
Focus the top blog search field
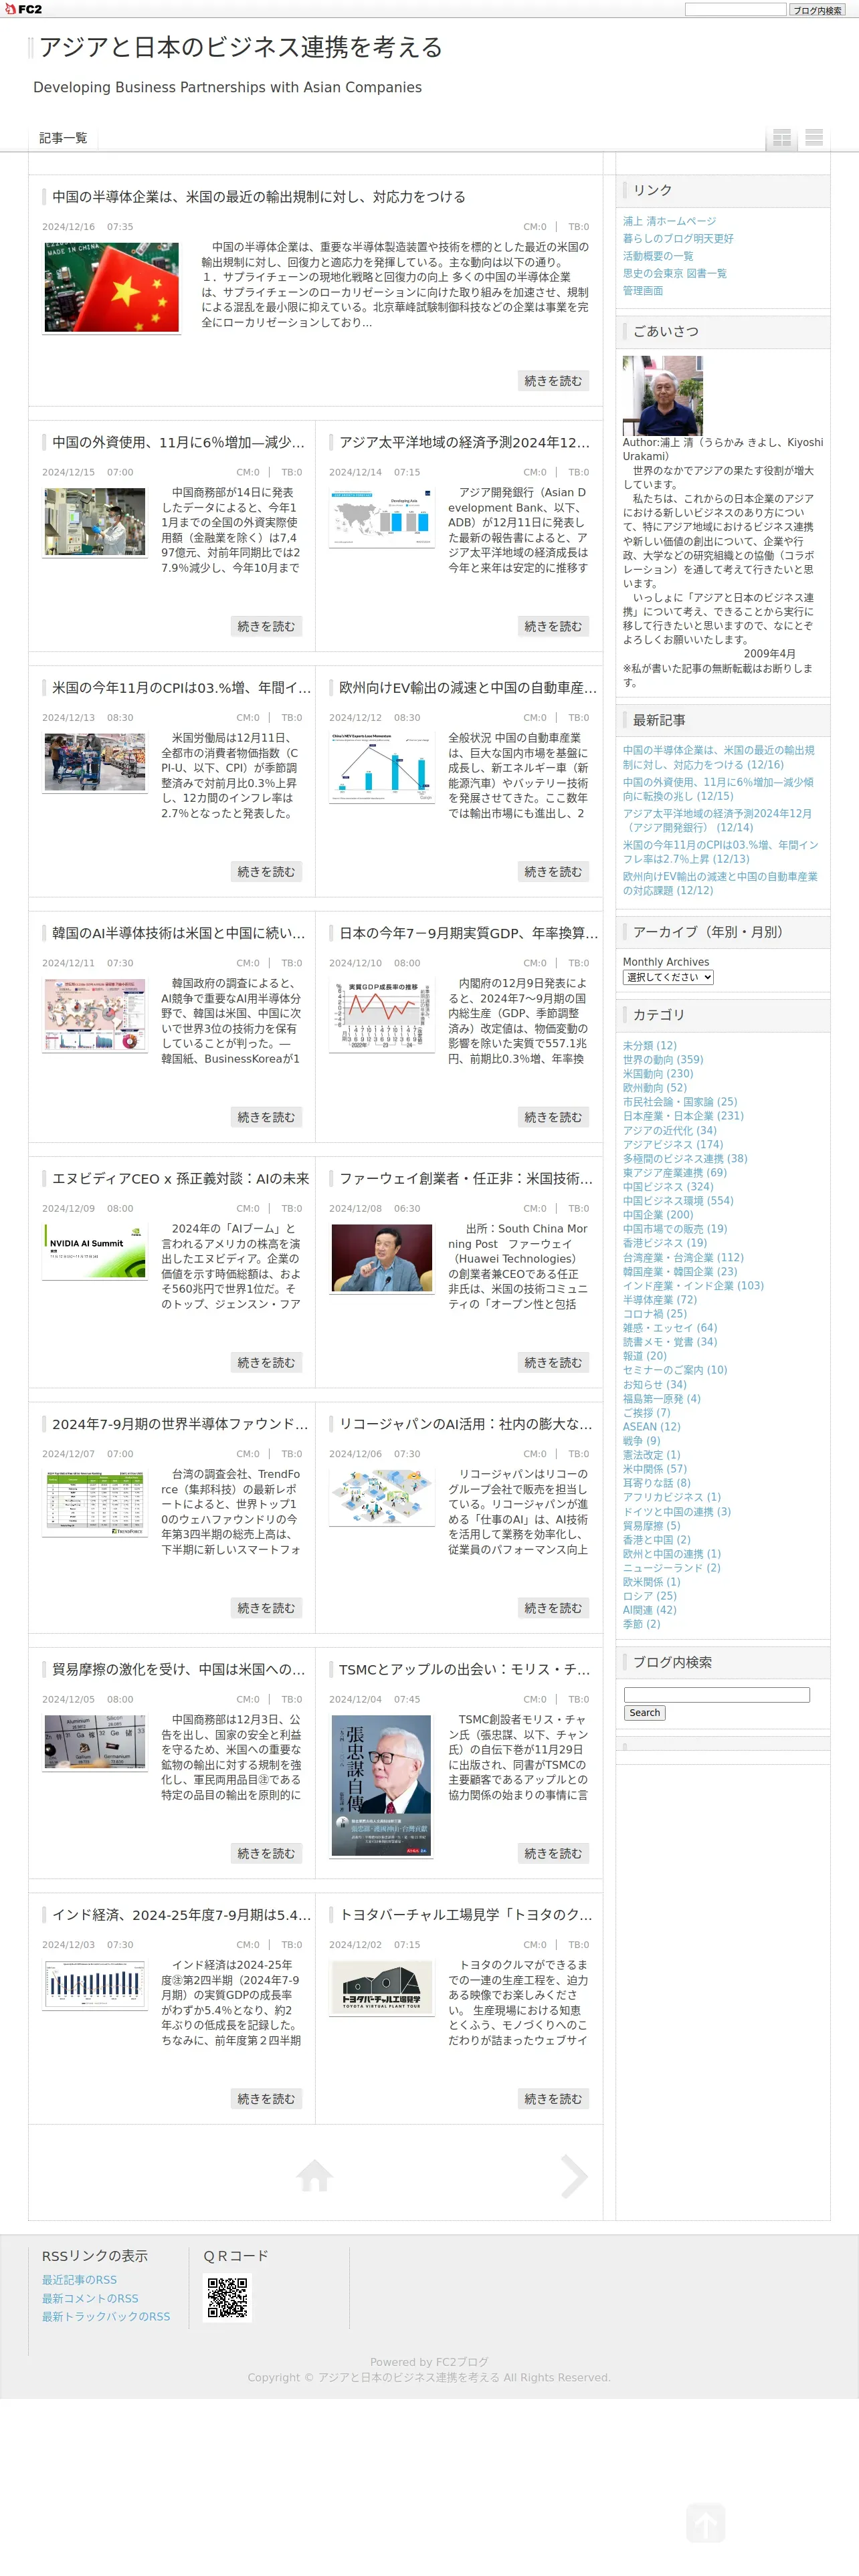[736, 10]
